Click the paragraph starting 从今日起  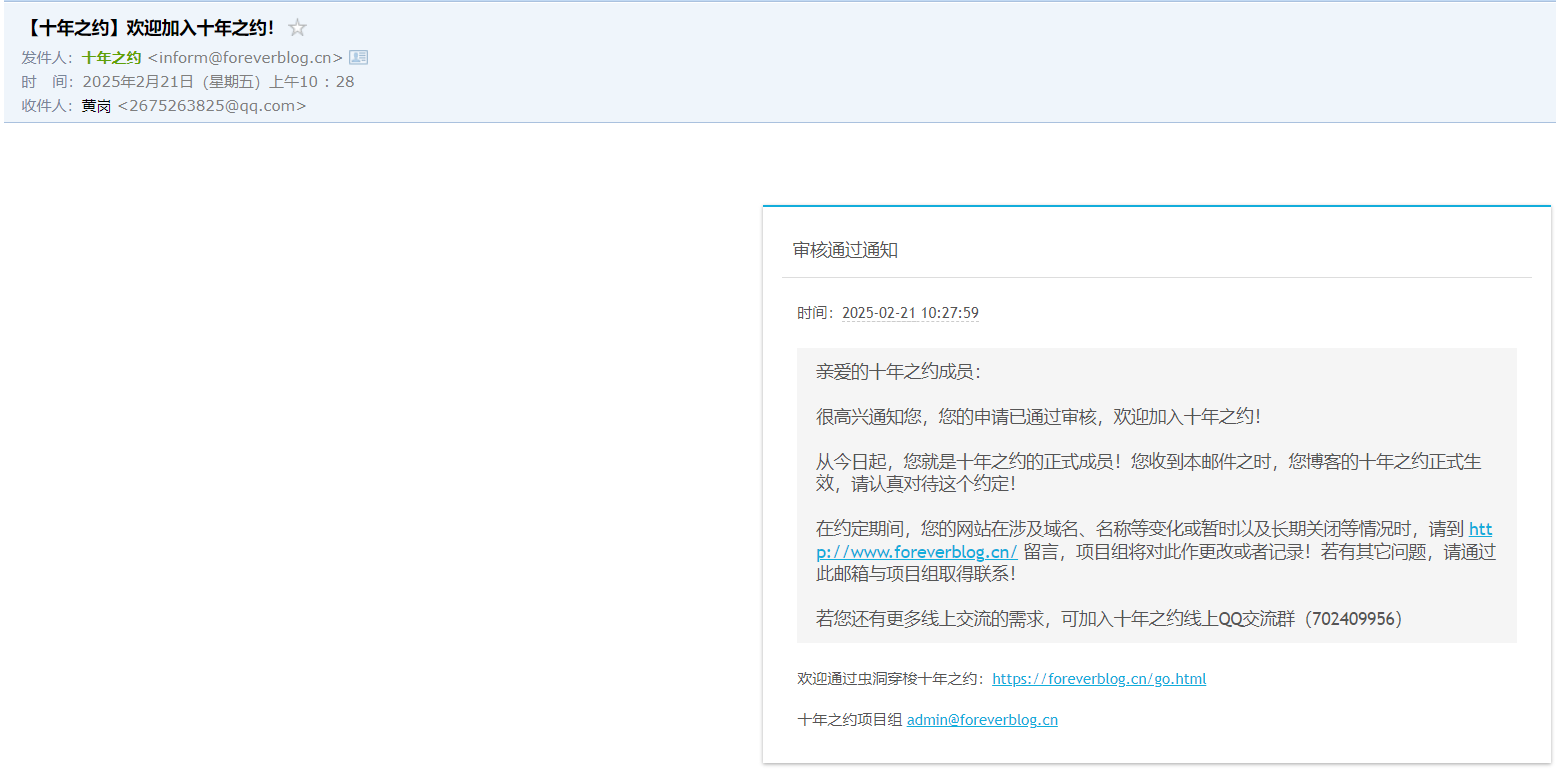pyautogui.click(x=1149, y=473)
